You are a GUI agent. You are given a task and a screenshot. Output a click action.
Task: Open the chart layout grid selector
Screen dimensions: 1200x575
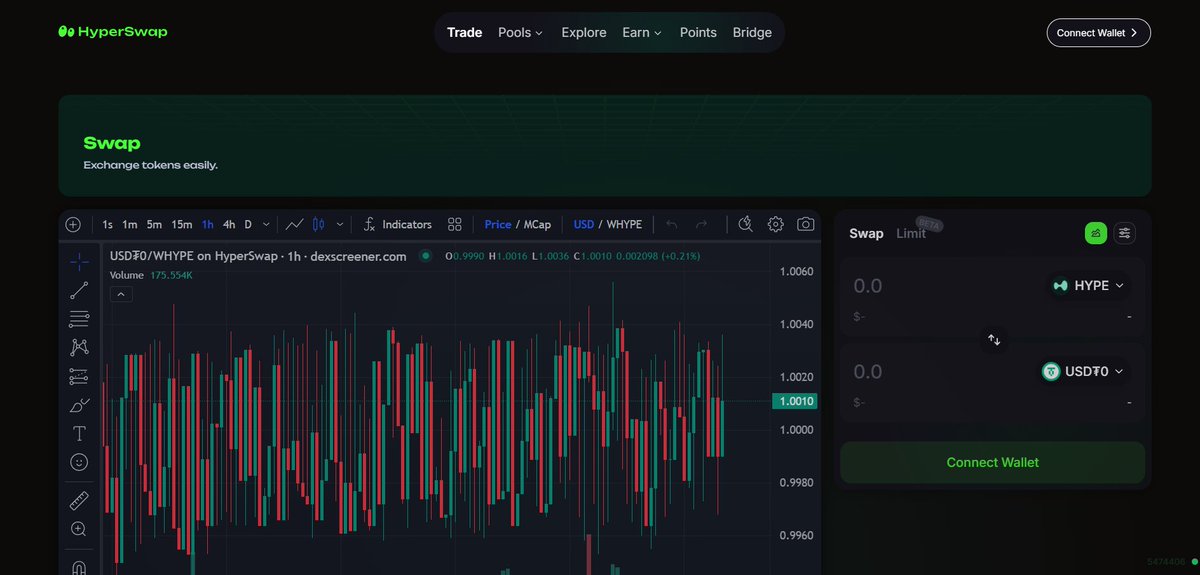click(x=455, y=224)
